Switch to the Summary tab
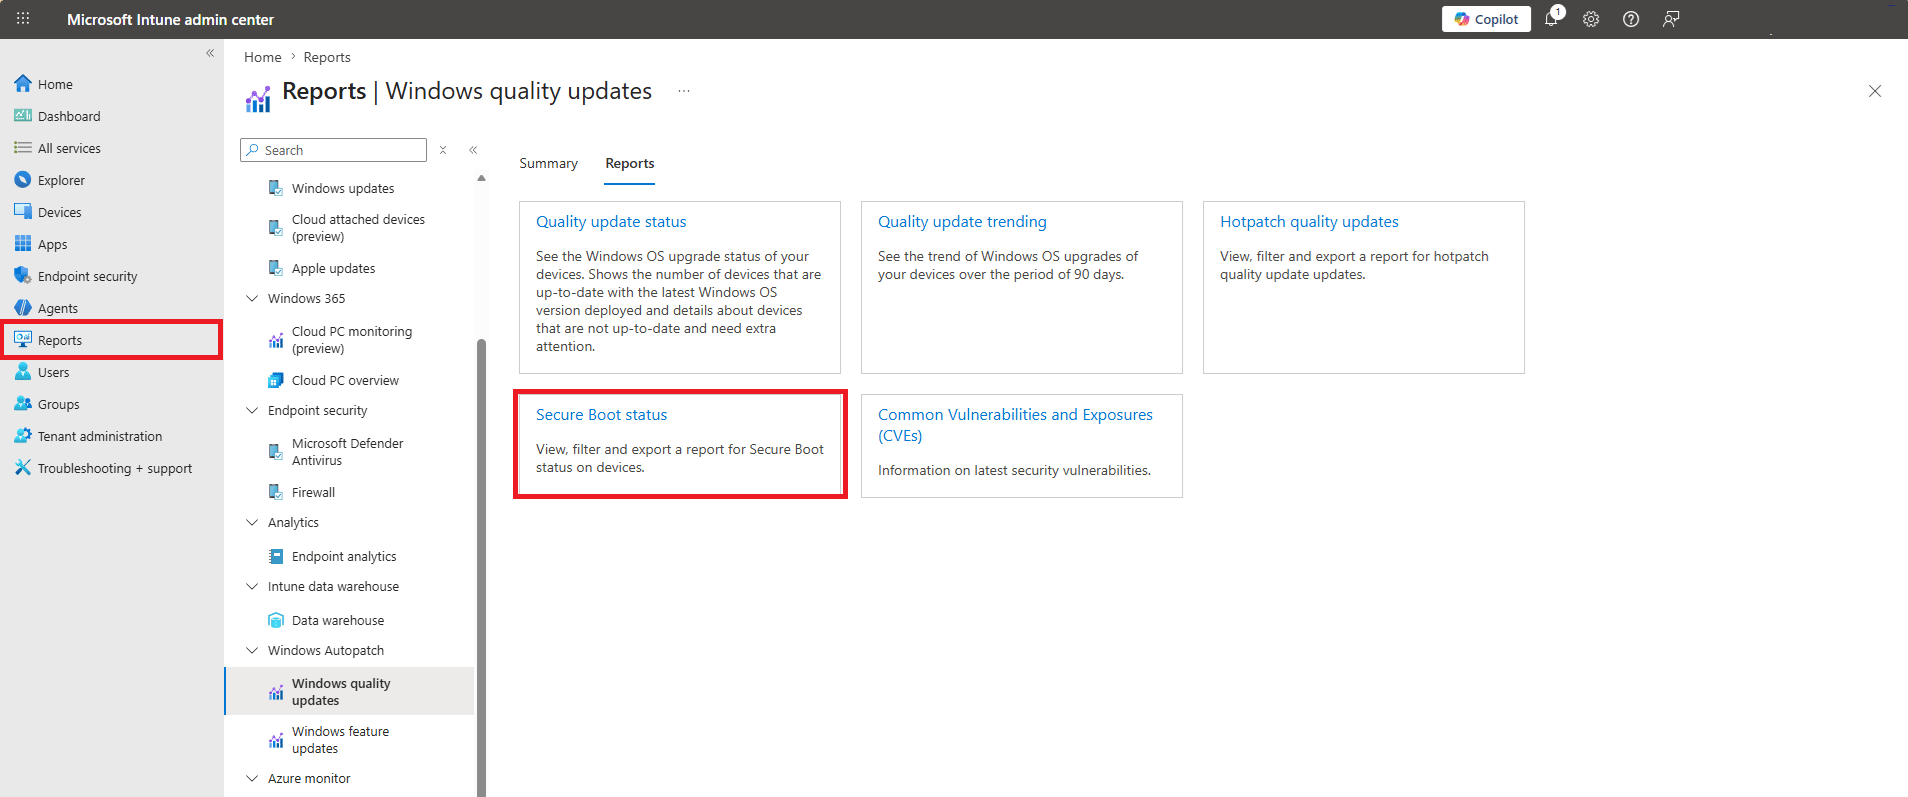The height and width of the screenshot is (797, 1908). [x=548, y=163]
